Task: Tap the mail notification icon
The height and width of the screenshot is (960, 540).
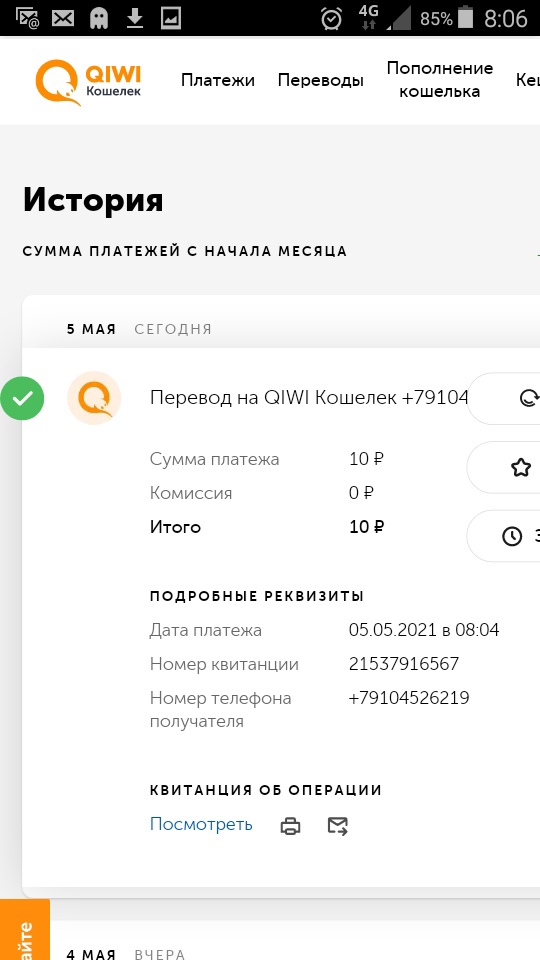Action: [62, 19]
